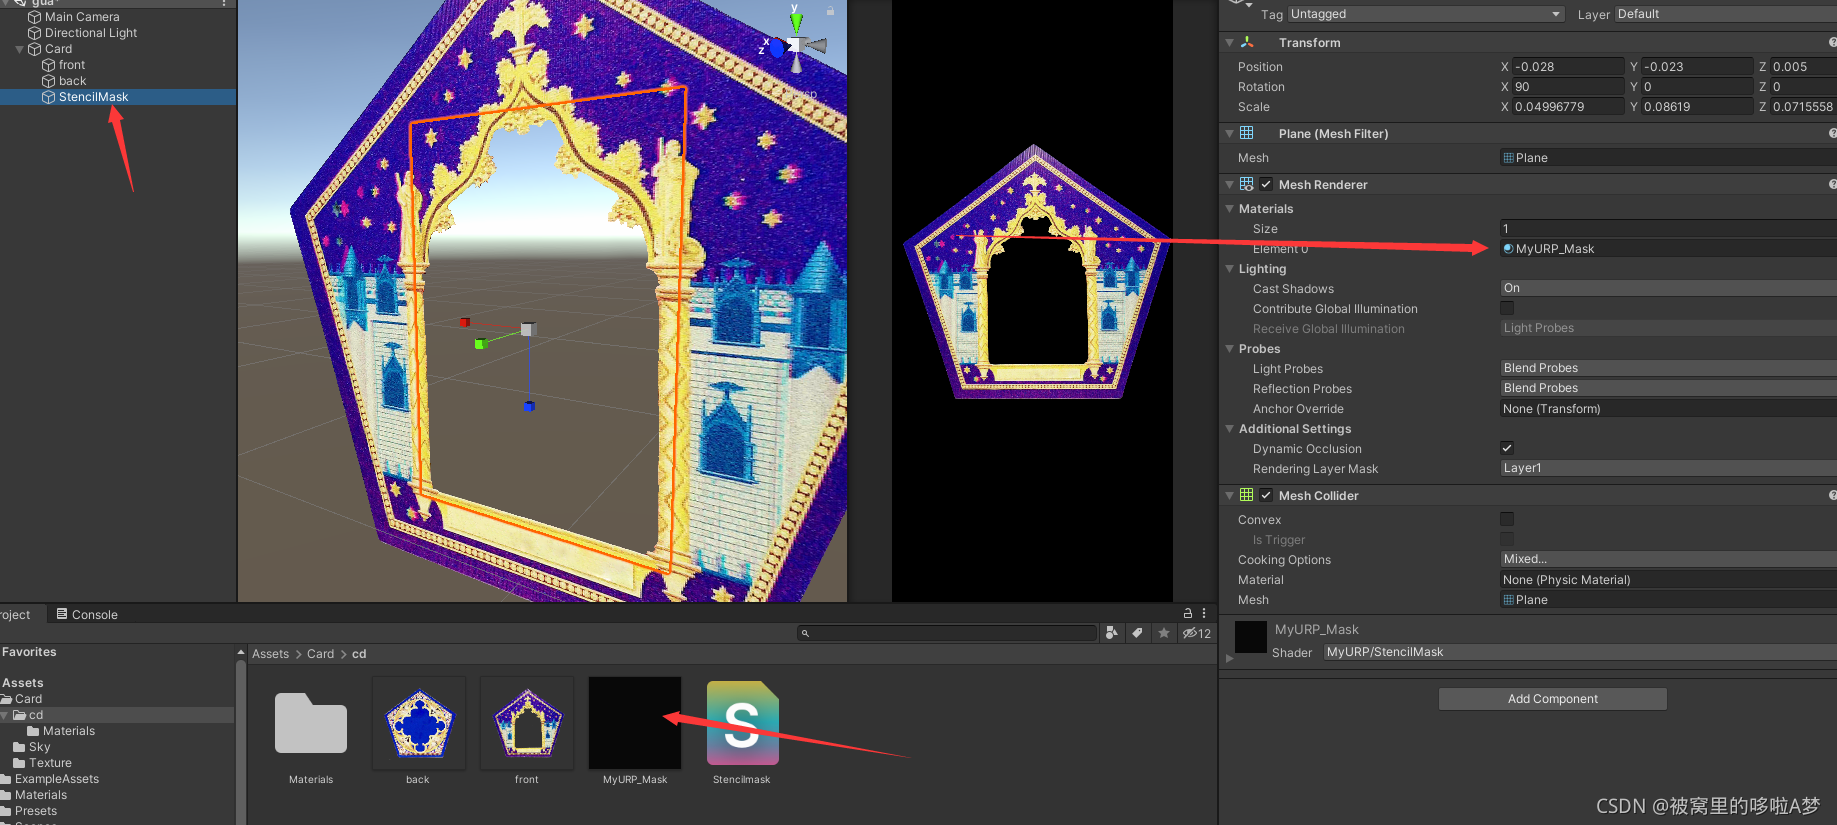Select the back texture asset thumbnail

click(419, 724)
